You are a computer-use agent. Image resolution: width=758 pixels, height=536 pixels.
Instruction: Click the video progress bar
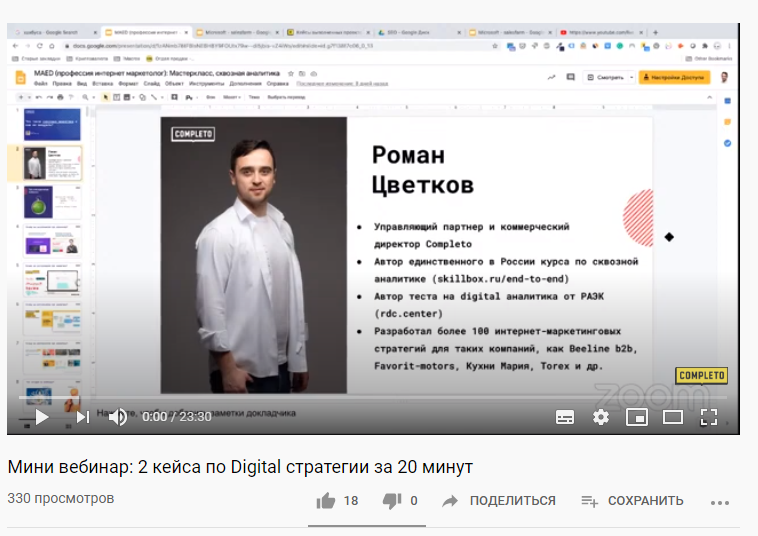pyautogui.click(x=373, y=397)
